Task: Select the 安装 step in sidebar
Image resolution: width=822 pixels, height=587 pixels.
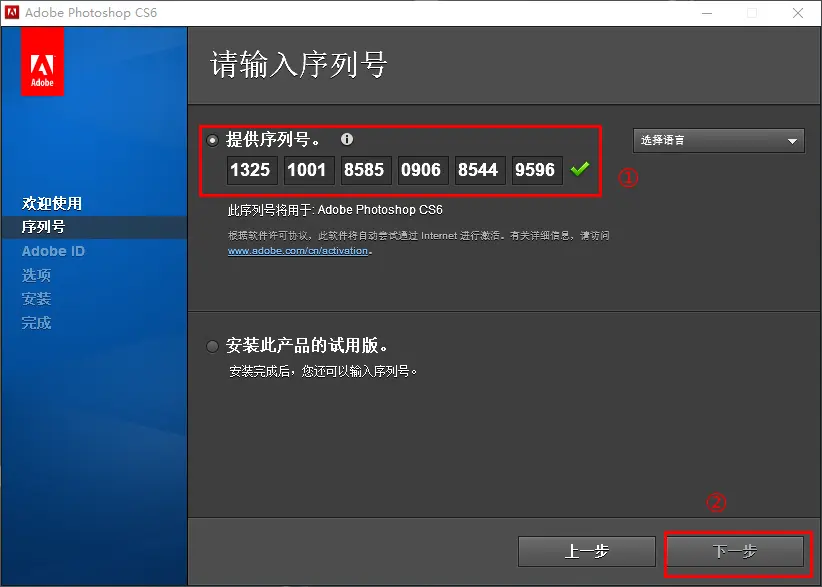Action: [36, 299]
